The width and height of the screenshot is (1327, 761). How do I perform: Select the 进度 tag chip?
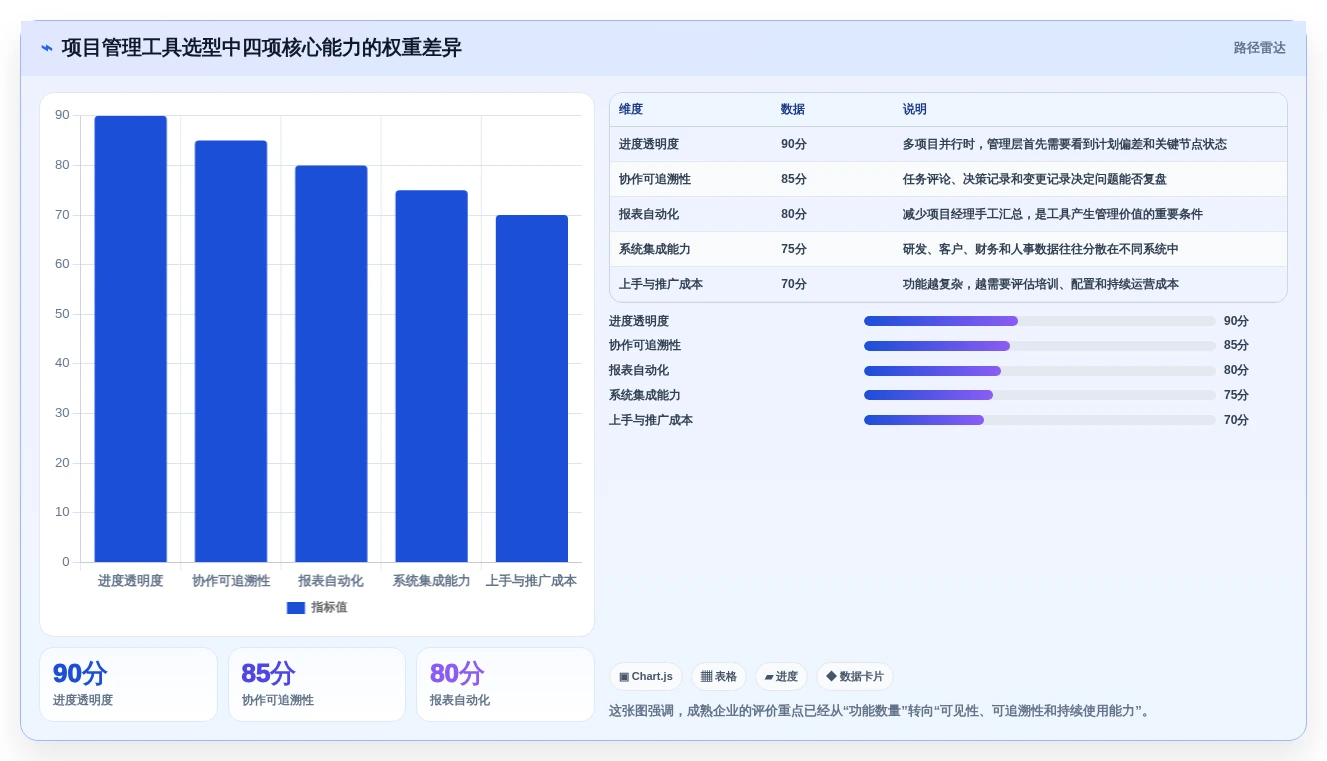pyautogui.click(x=781, y=677)
